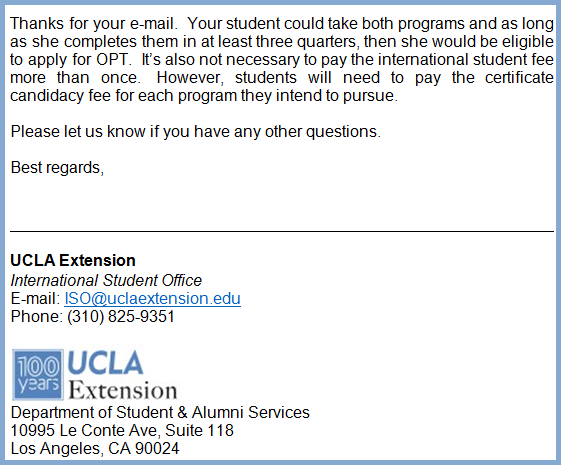
Task: Click the italic International Student Office line
Action: (x=106, y=280)
